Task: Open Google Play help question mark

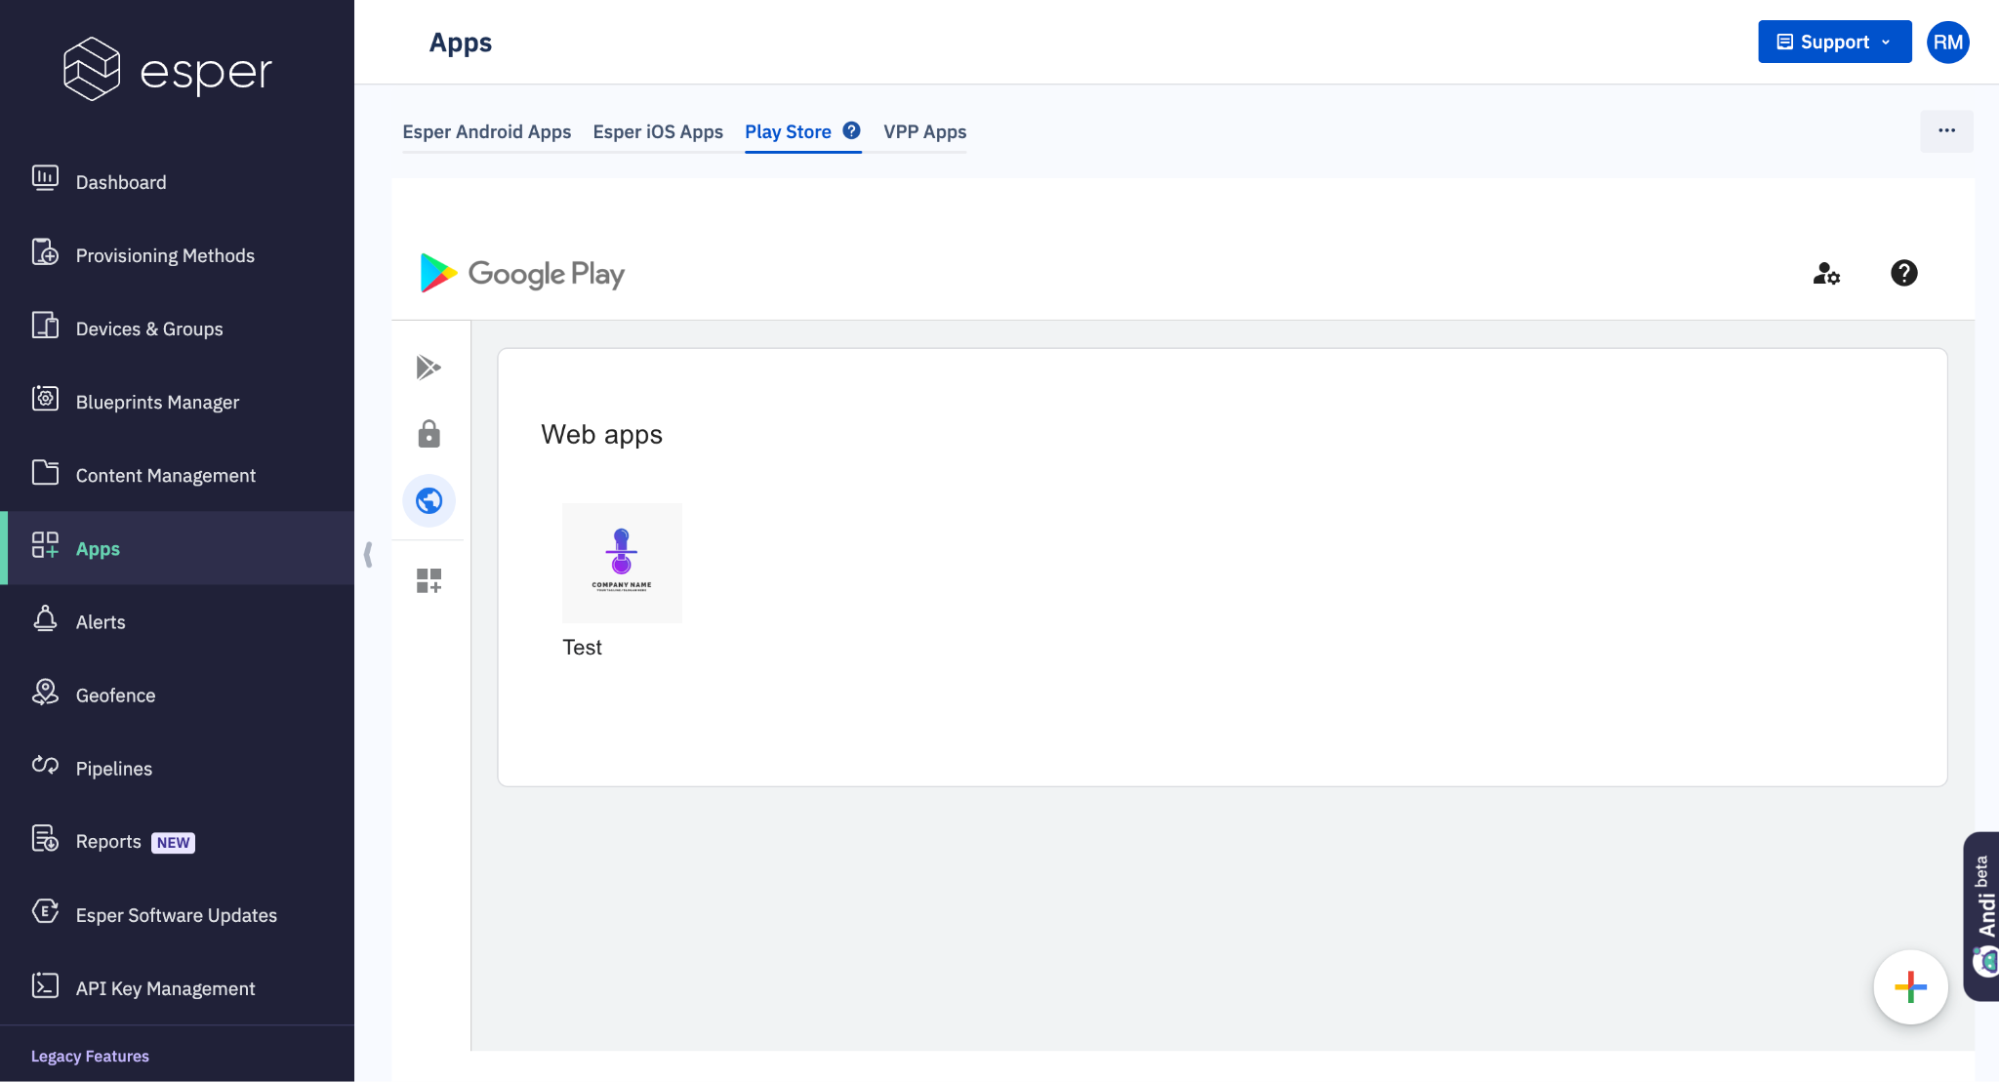Action: pyautogui.click(x=1903, y=273)
